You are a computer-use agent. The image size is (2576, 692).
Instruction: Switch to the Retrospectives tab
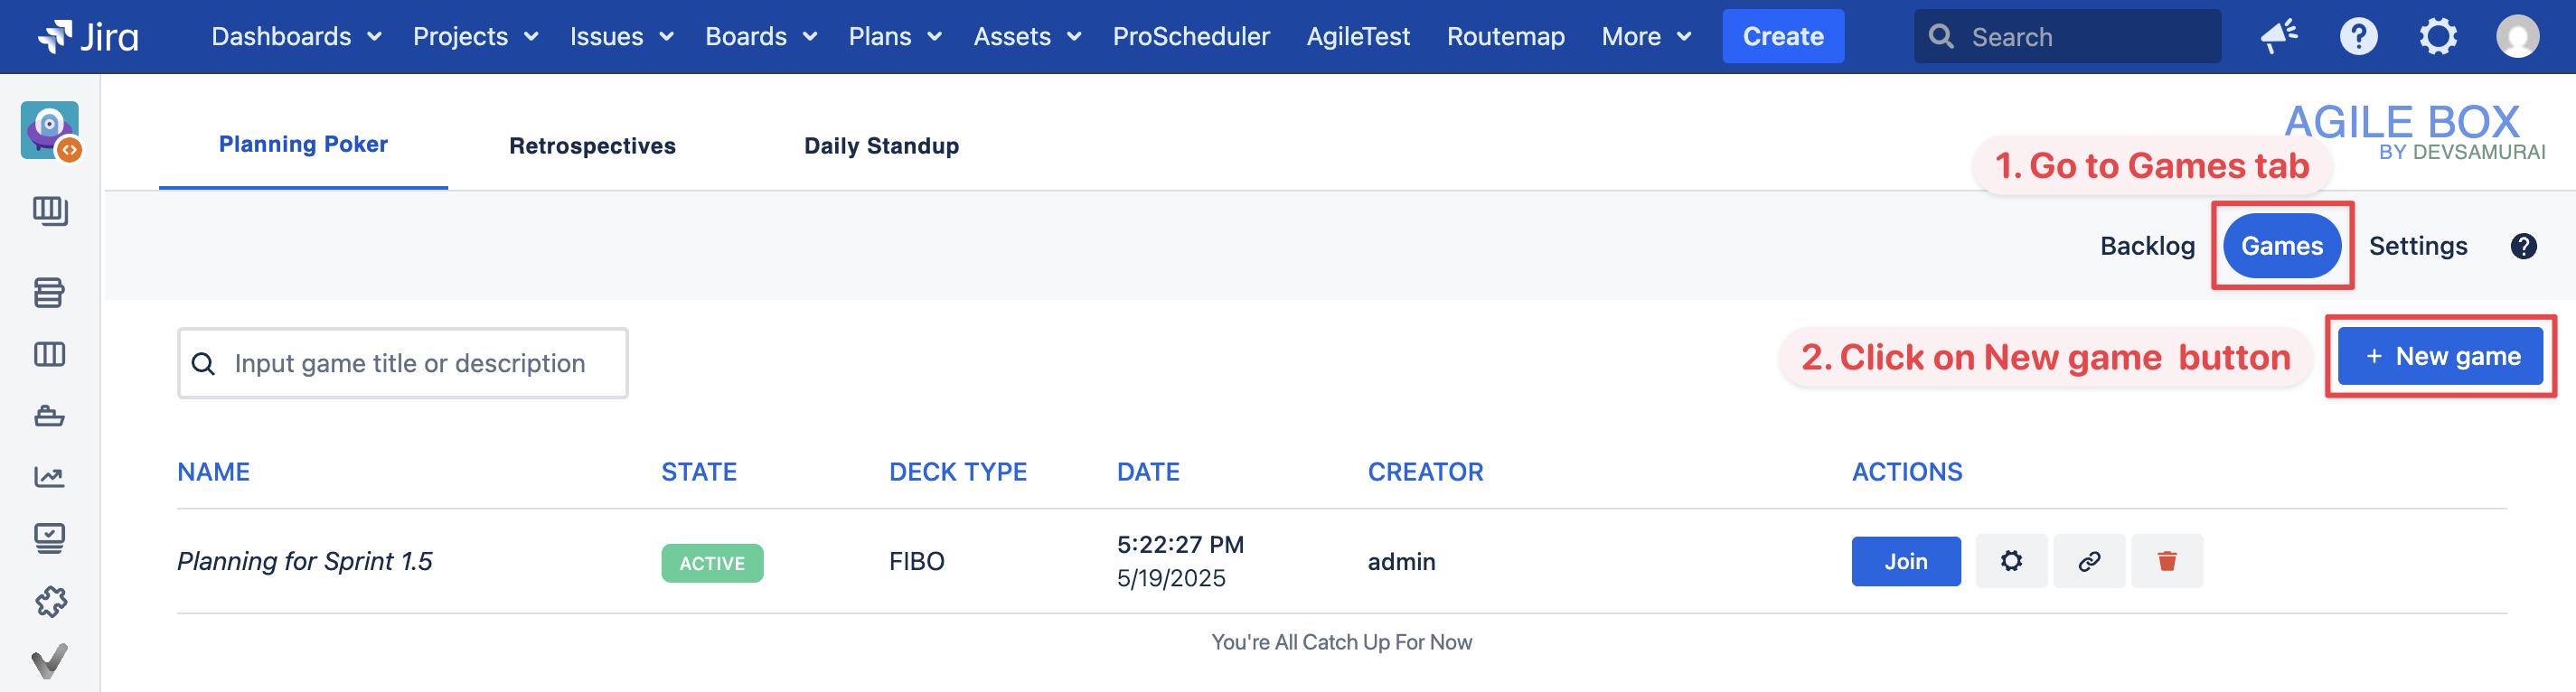pos(592,146)
